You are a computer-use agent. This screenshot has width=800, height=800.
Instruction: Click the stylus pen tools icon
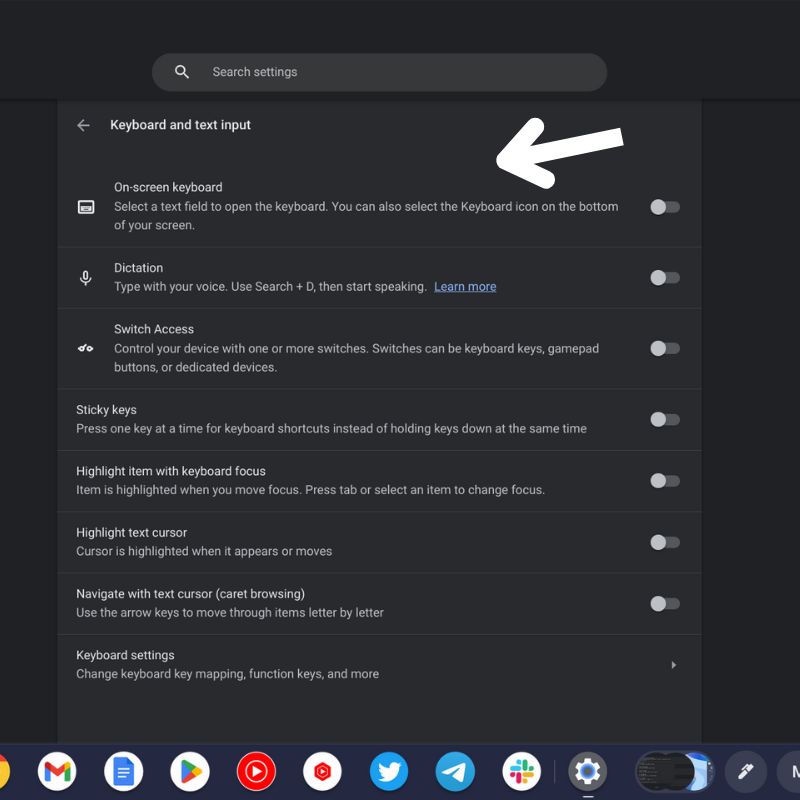point(745,771)
